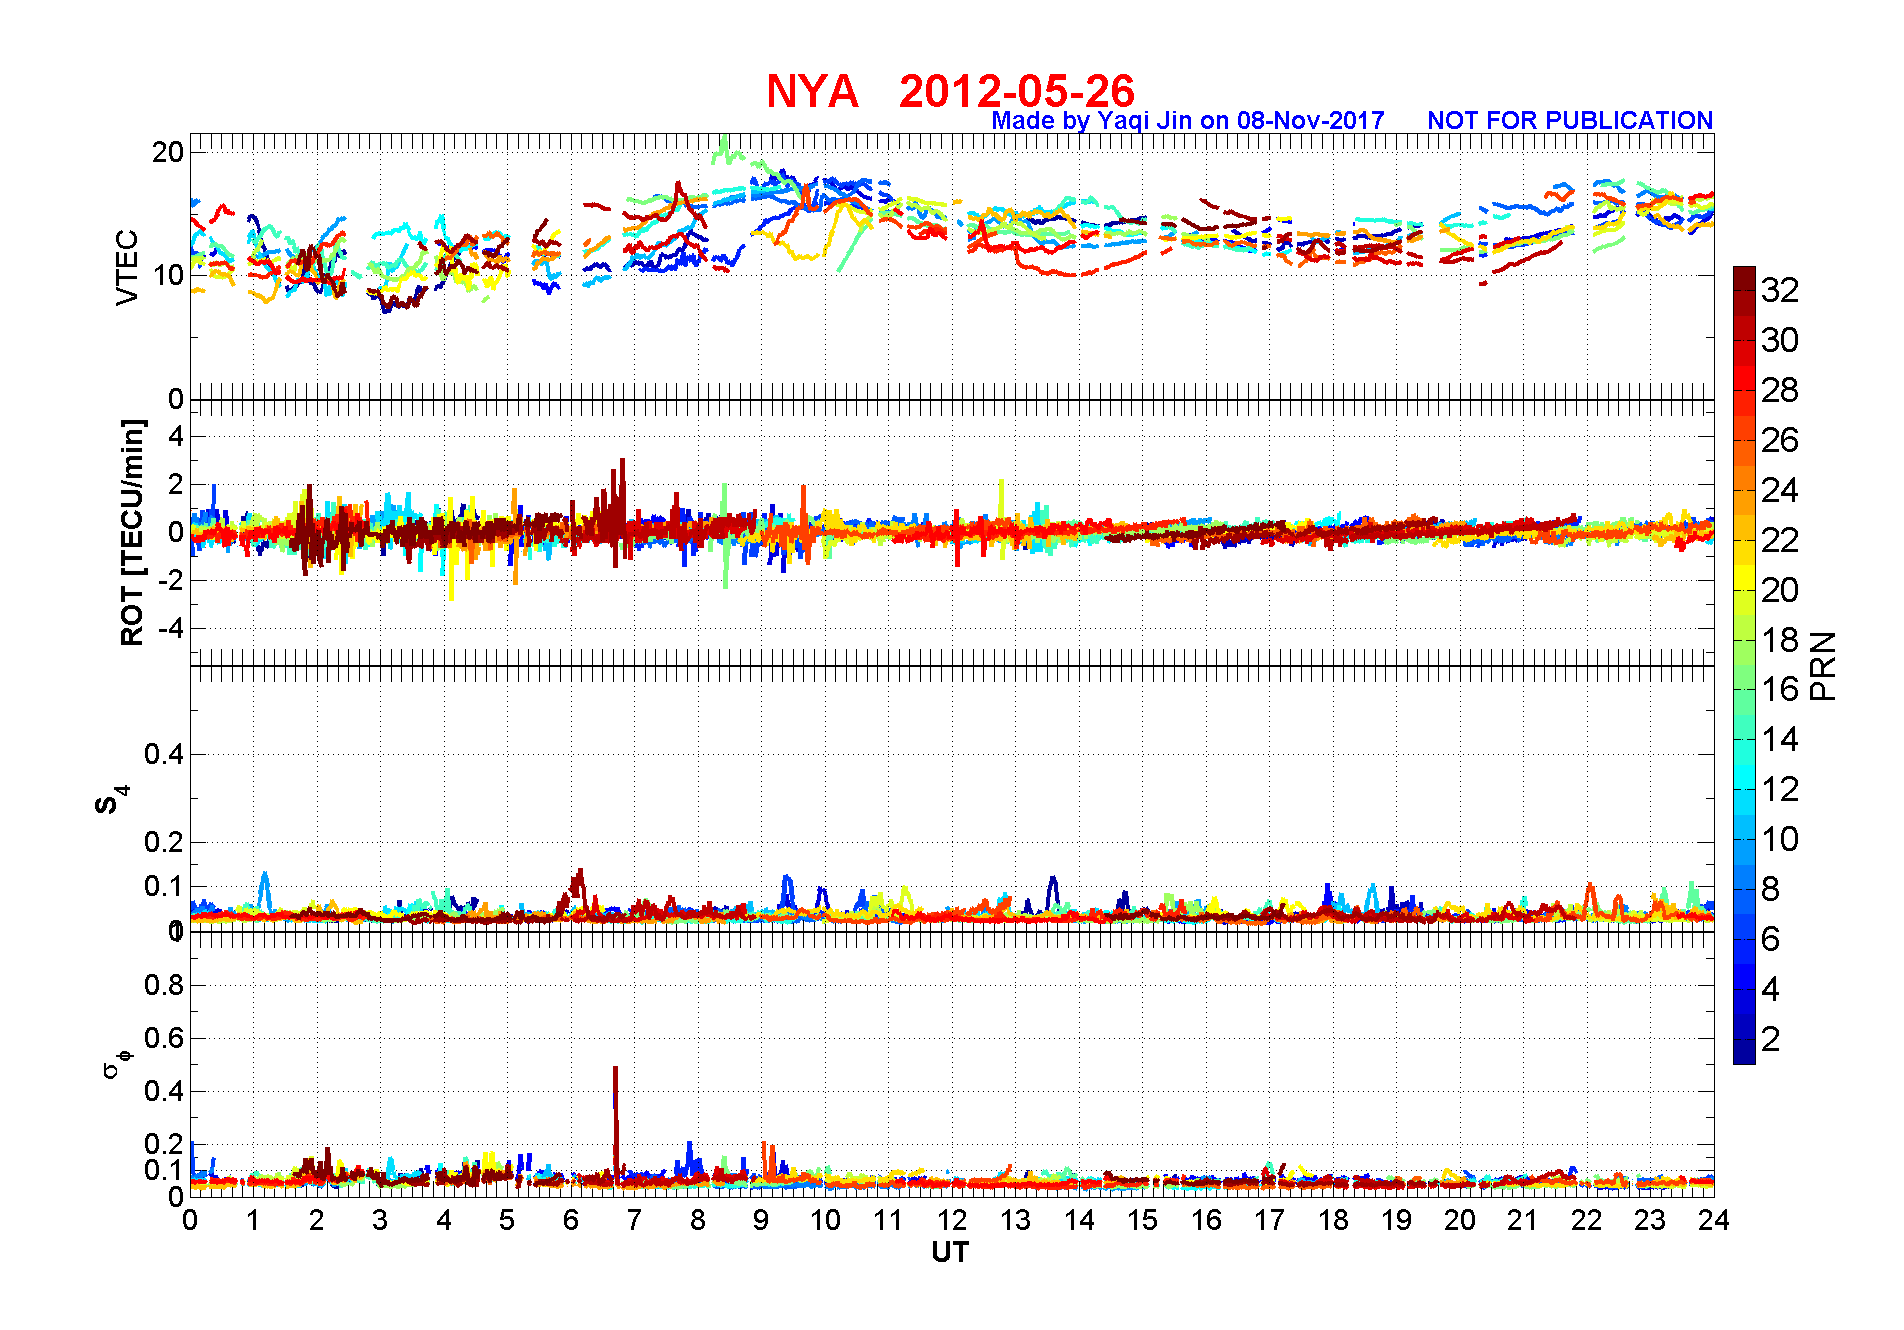Click the VTEC axis tick label 10
Viewport: 1904px width, 1330px height.
(x=168, y=275)
